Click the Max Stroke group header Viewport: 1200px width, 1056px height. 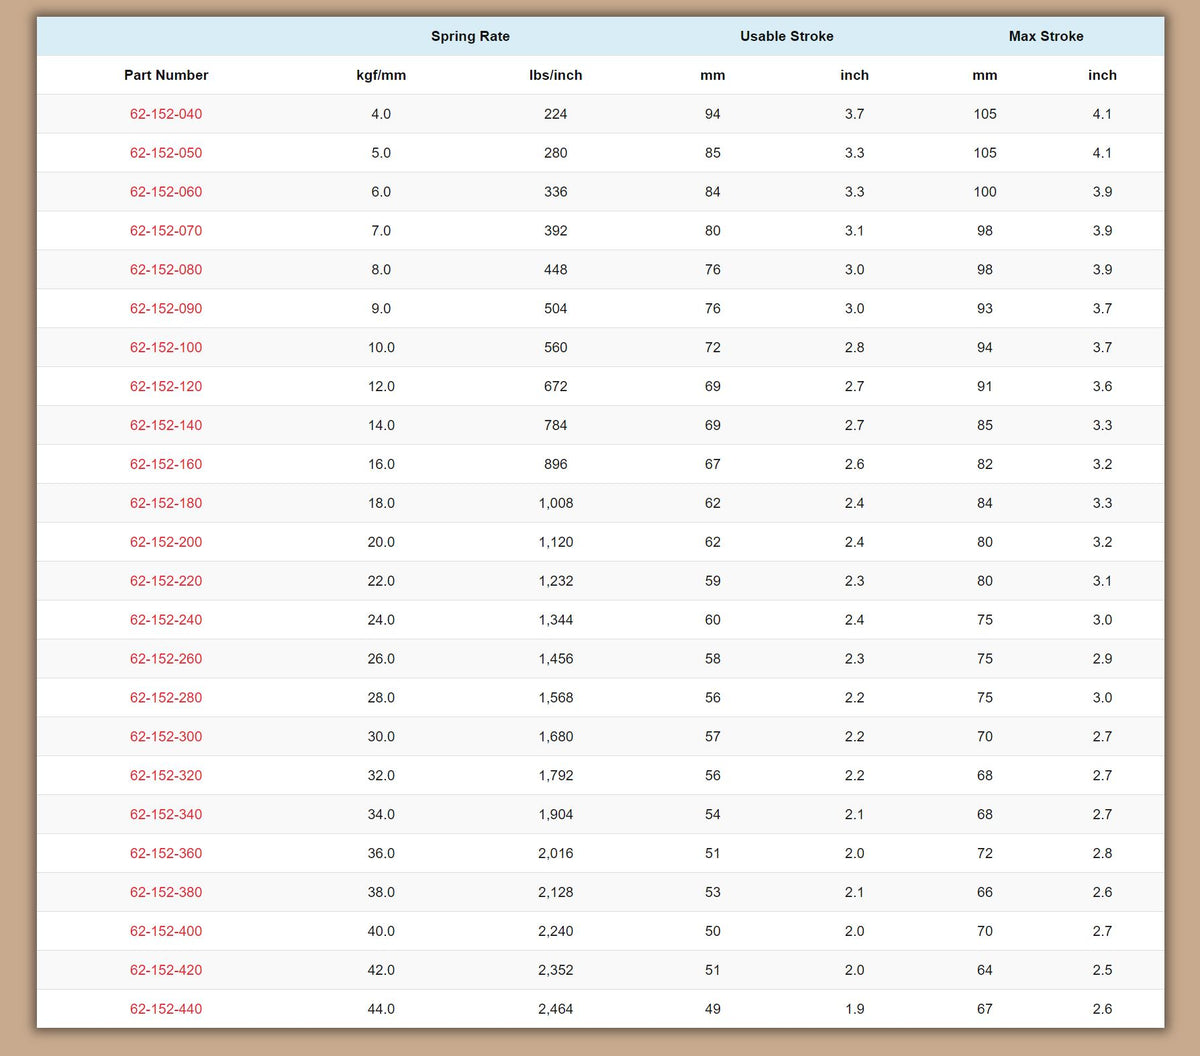point(1046,36)
